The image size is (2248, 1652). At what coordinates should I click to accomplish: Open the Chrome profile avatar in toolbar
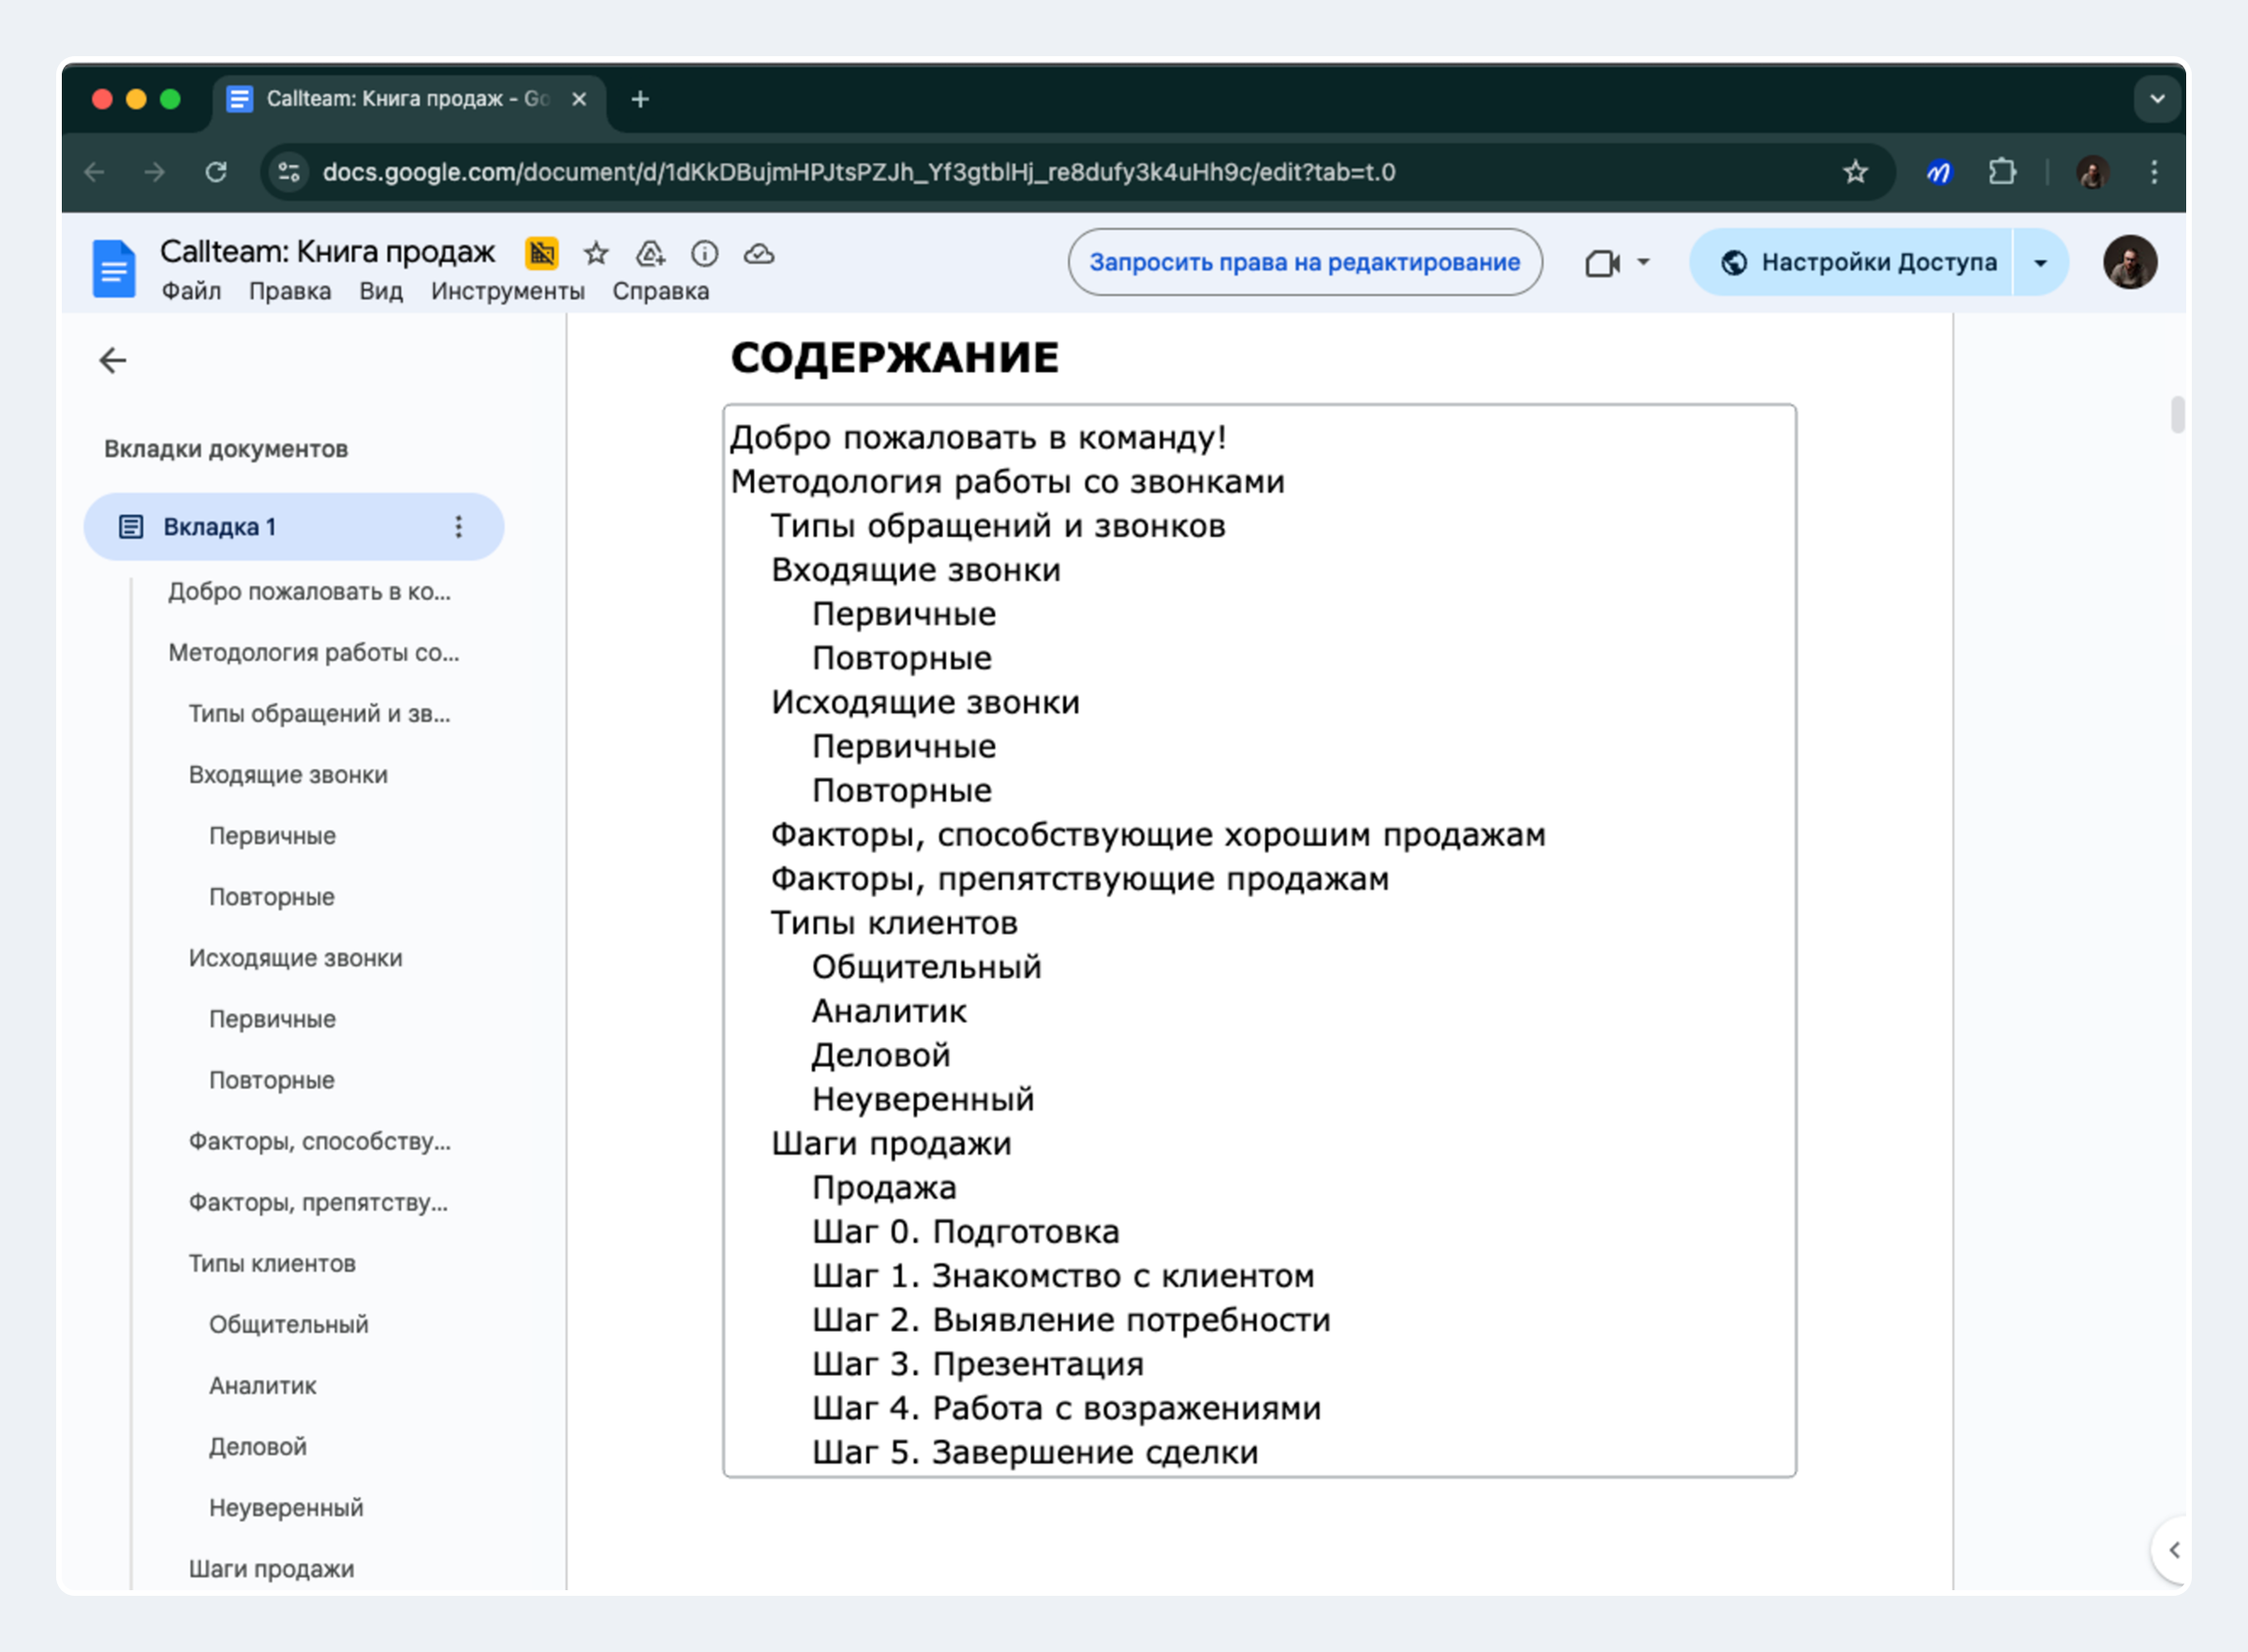(x=2093, y=172)
